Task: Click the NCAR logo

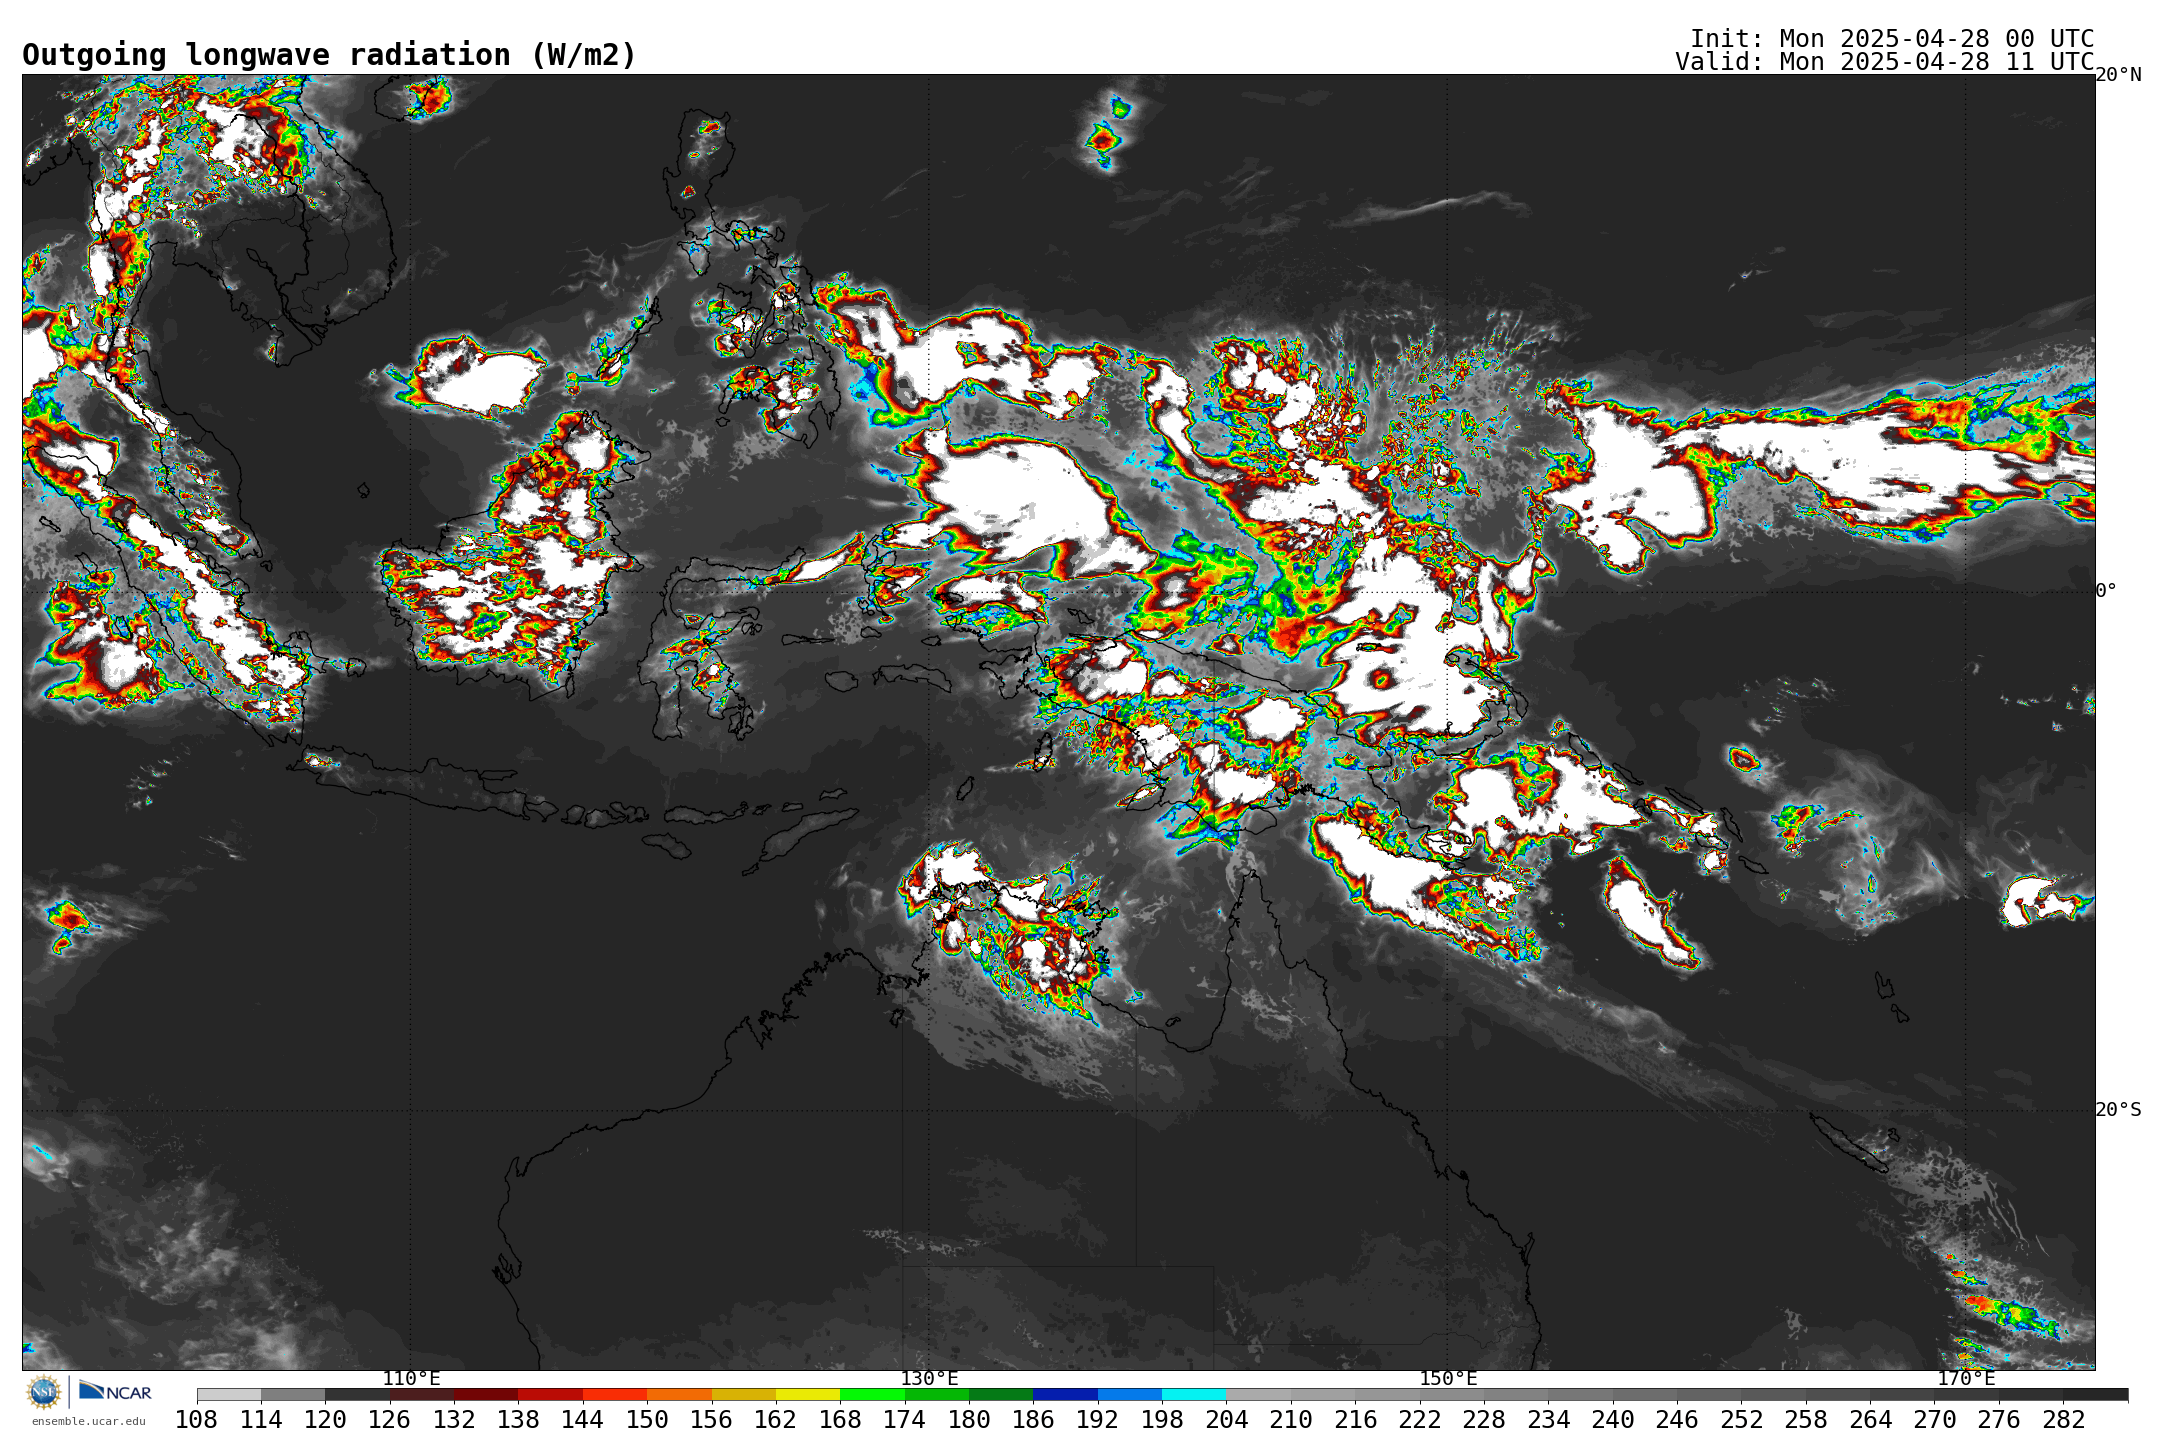Action: point(115,1391)
